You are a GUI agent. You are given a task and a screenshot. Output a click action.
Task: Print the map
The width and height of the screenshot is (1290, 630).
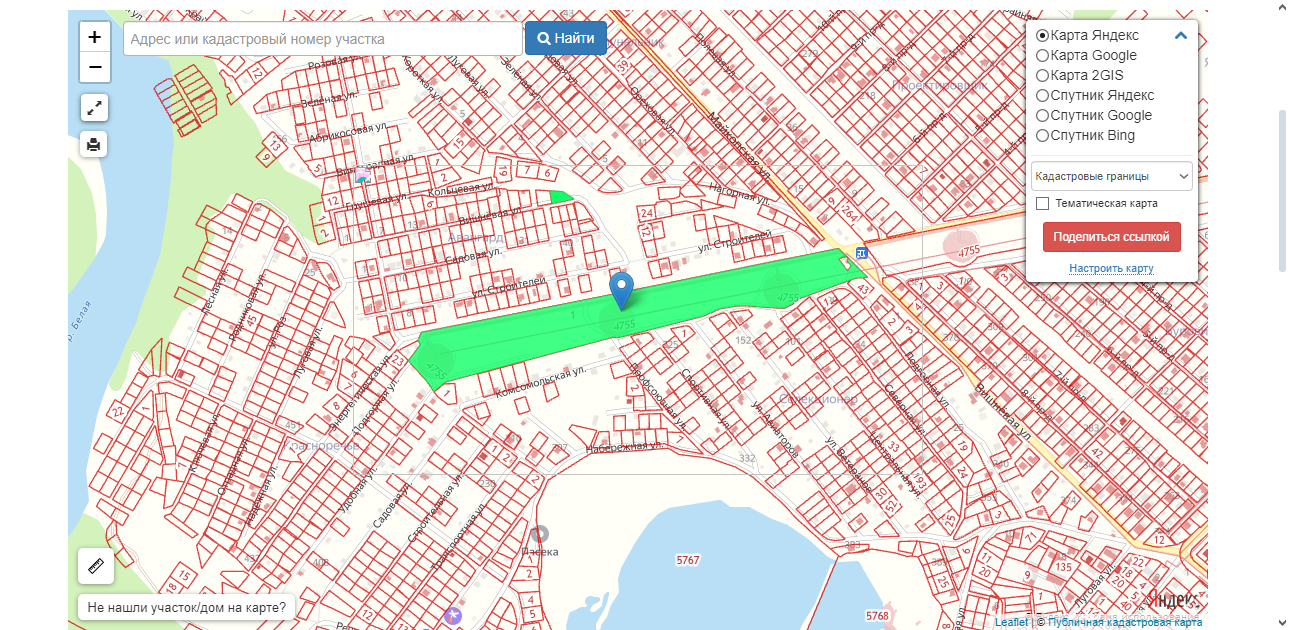pos(94,144)
